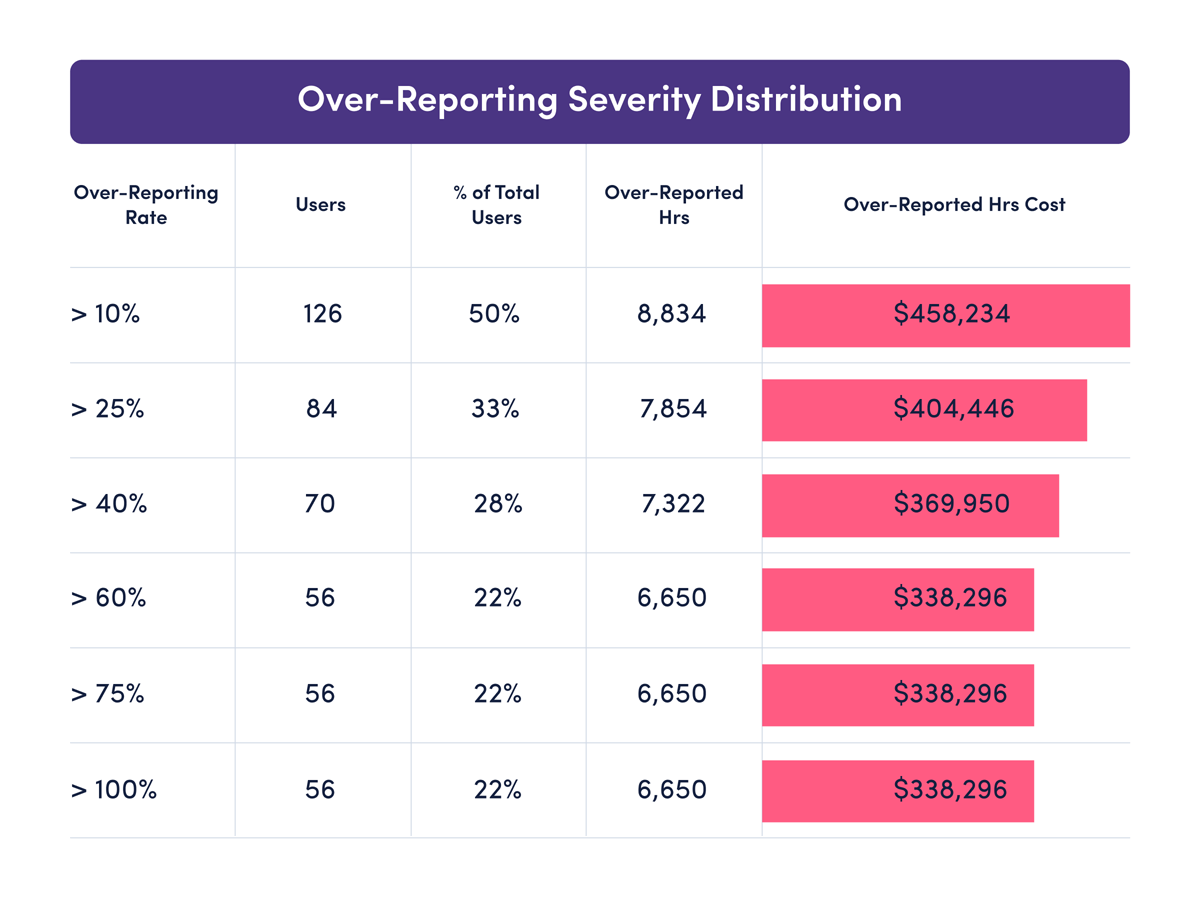Click the Over-Reported Hrs column header
The height and width of the screenshot is (900, 1200).
[674, 205]
